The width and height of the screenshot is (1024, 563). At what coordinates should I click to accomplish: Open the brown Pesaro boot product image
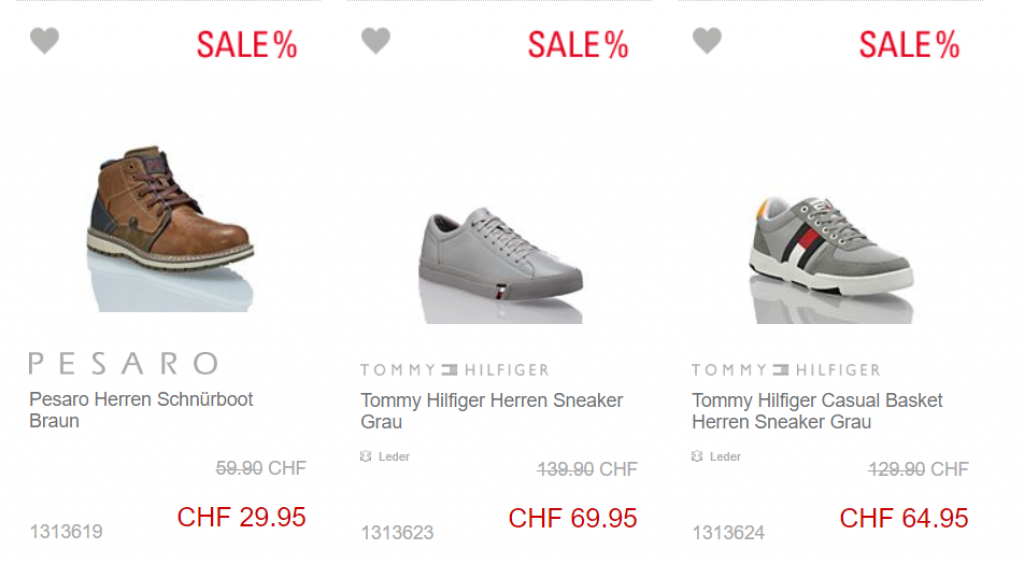(x=170, y=227)
